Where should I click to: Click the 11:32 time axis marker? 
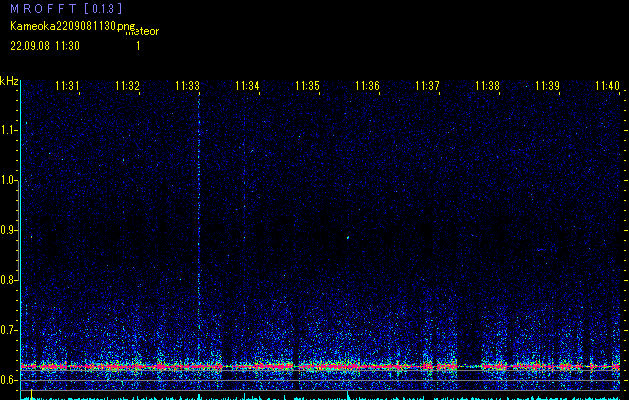(x=127, y=85)
